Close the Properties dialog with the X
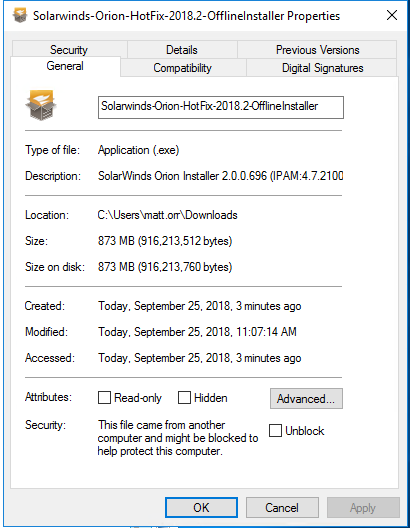 tap(392, 15)
